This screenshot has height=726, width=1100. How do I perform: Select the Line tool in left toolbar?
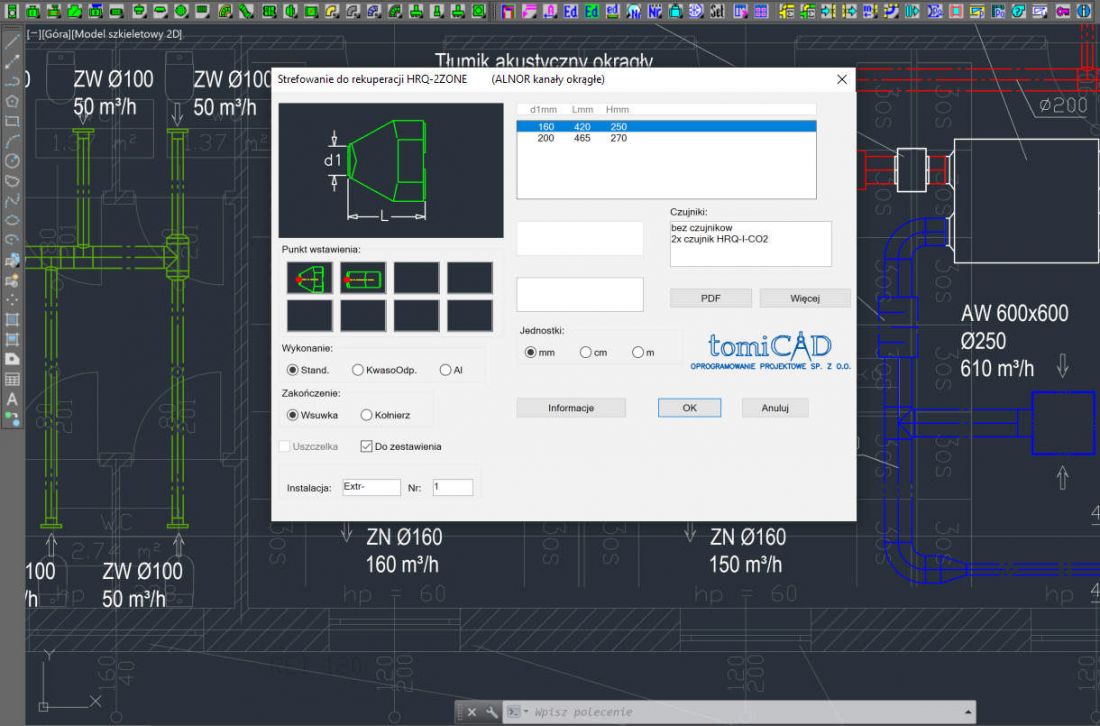tap(12, 42)
